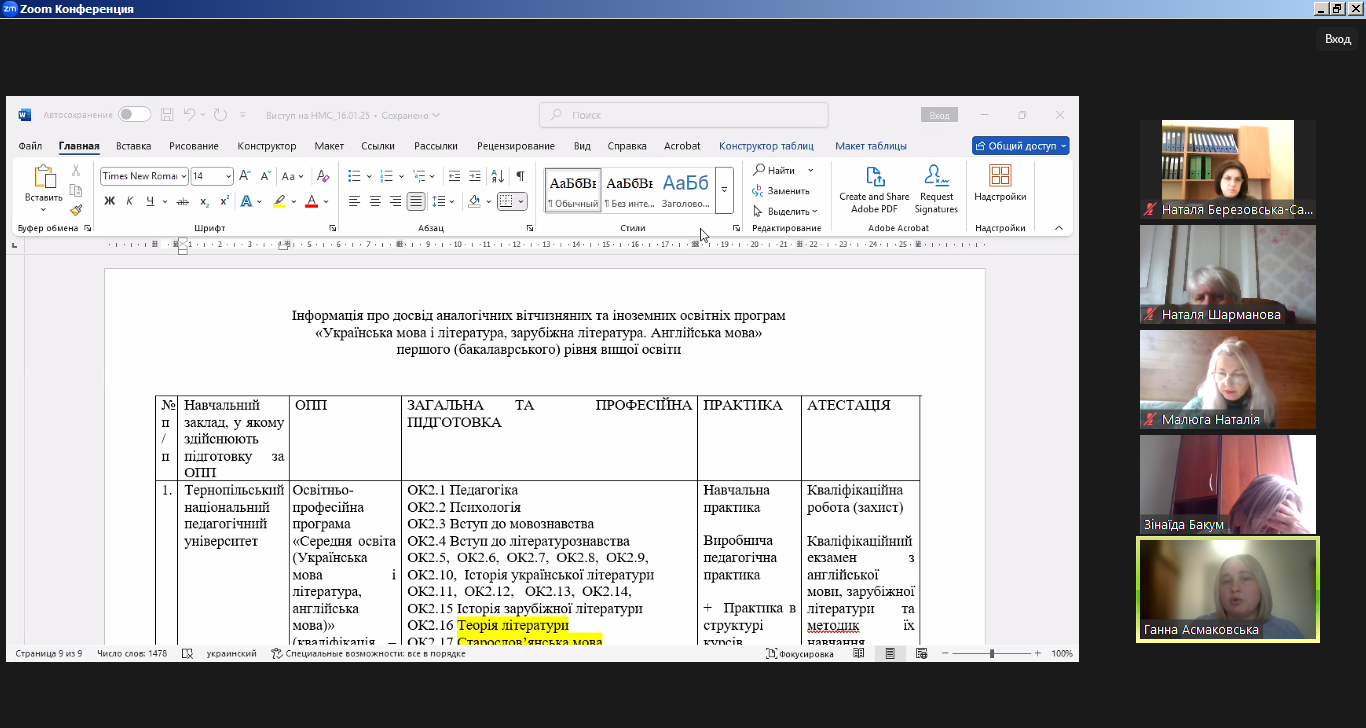
Task: Switch to the Вставка tab
Action: (134, 146)
